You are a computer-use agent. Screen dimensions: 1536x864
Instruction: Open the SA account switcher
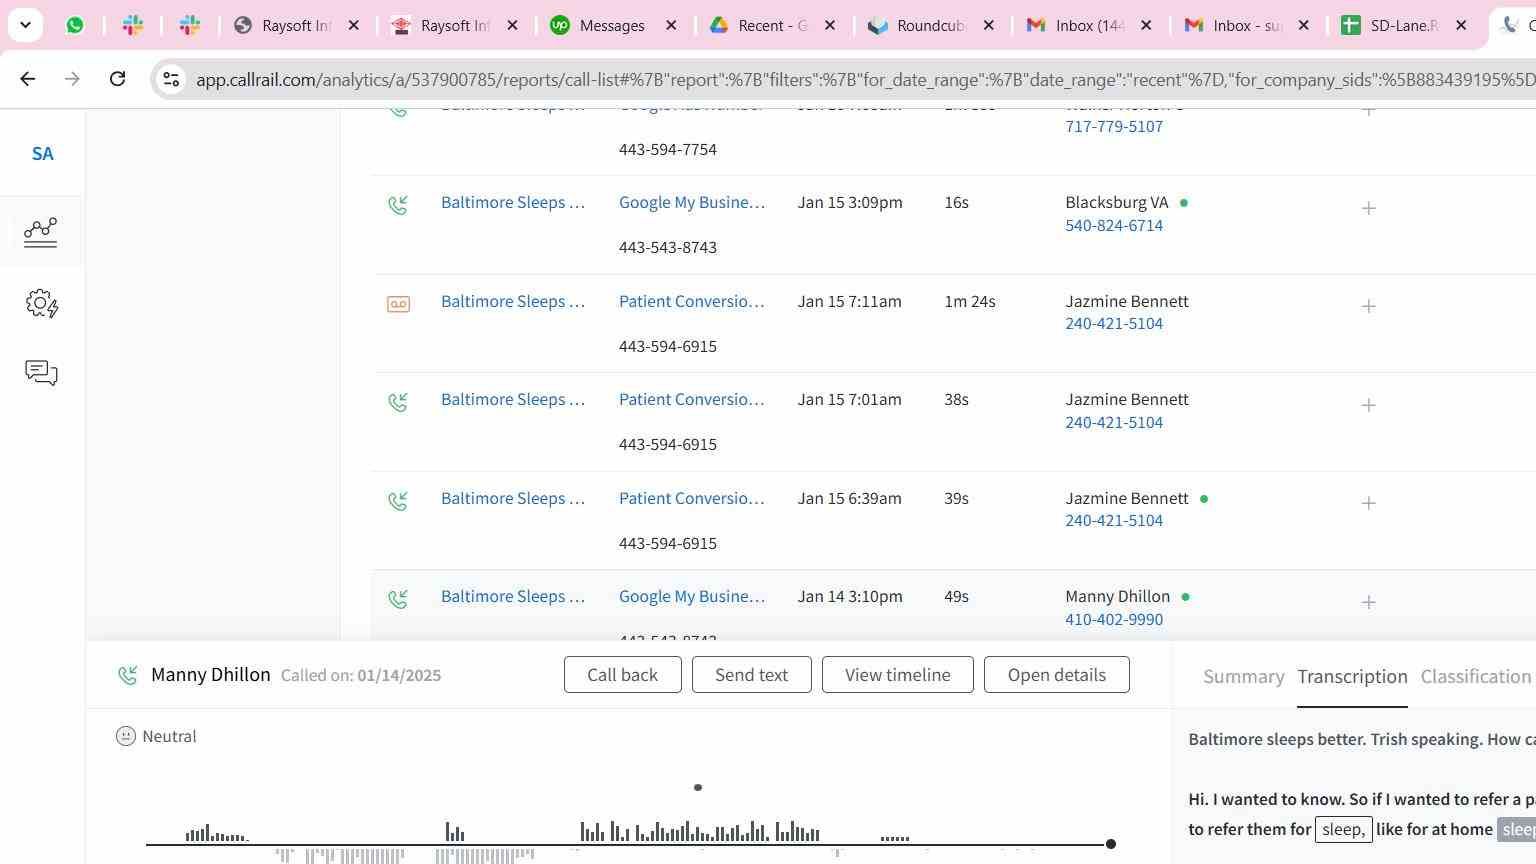[42, 154]
